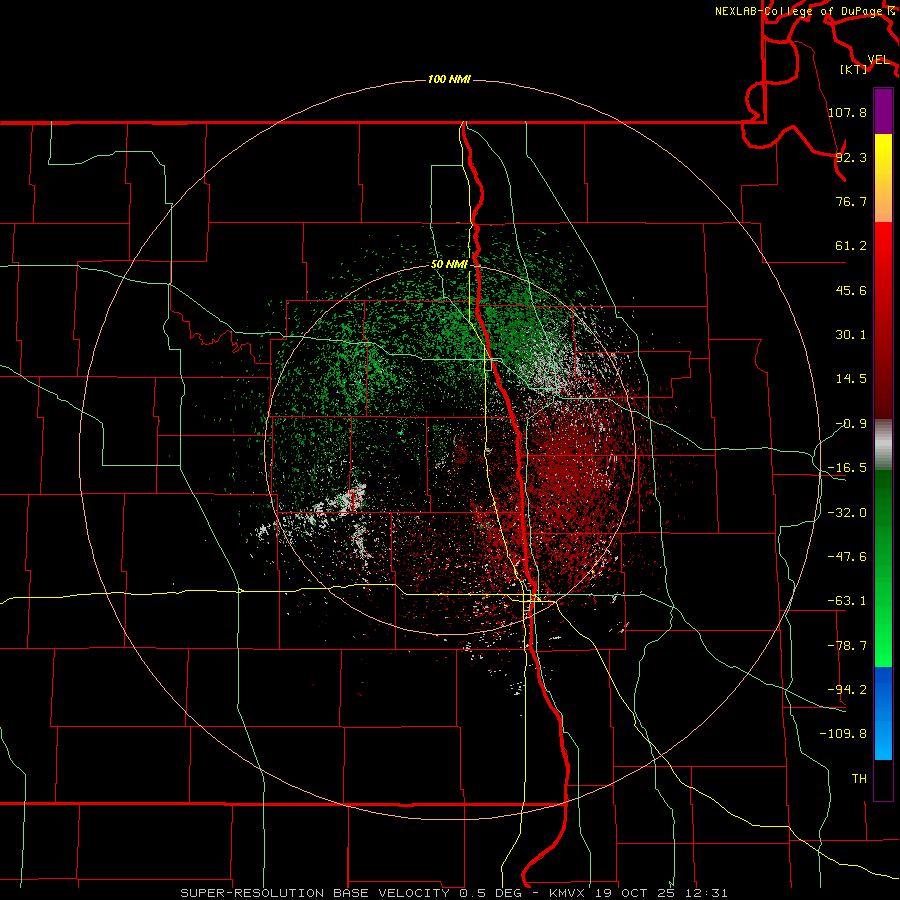Select the -47.6 velocity scale value
Image resolution: width=900 pixels, height=900 pixels.
[x=847, y=557]
